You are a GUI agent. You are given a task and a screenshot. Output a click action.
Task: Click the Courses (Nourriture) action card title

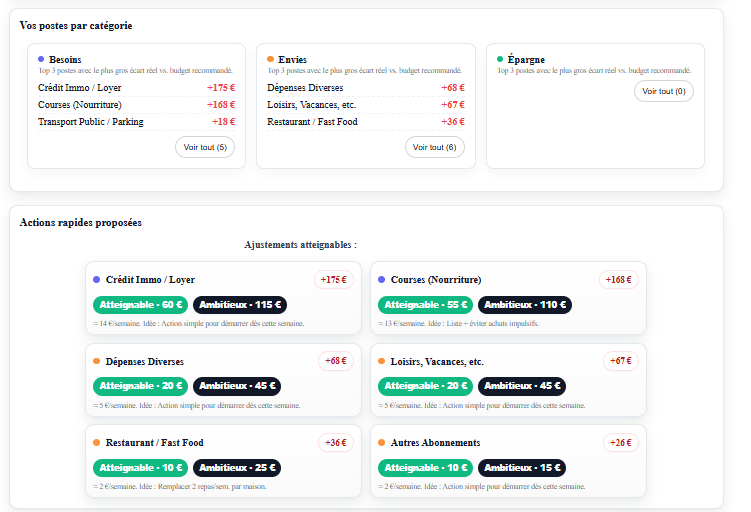pyautogui.click(x=436, y=280)
